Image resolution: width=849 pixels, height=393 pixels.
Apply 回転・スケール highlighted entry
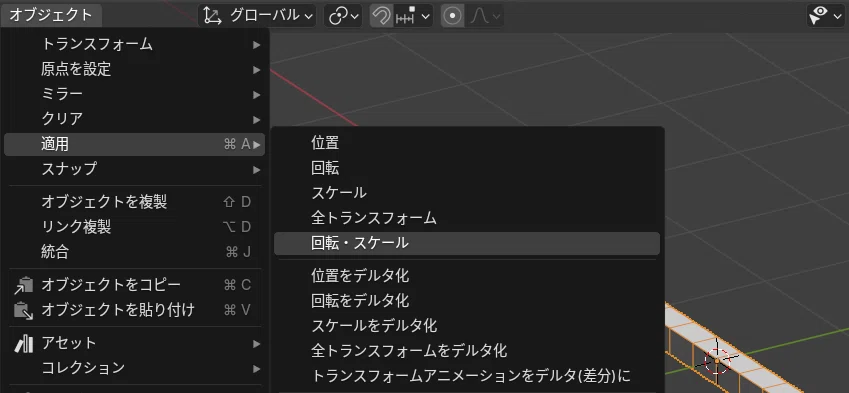tap(467, 243)
